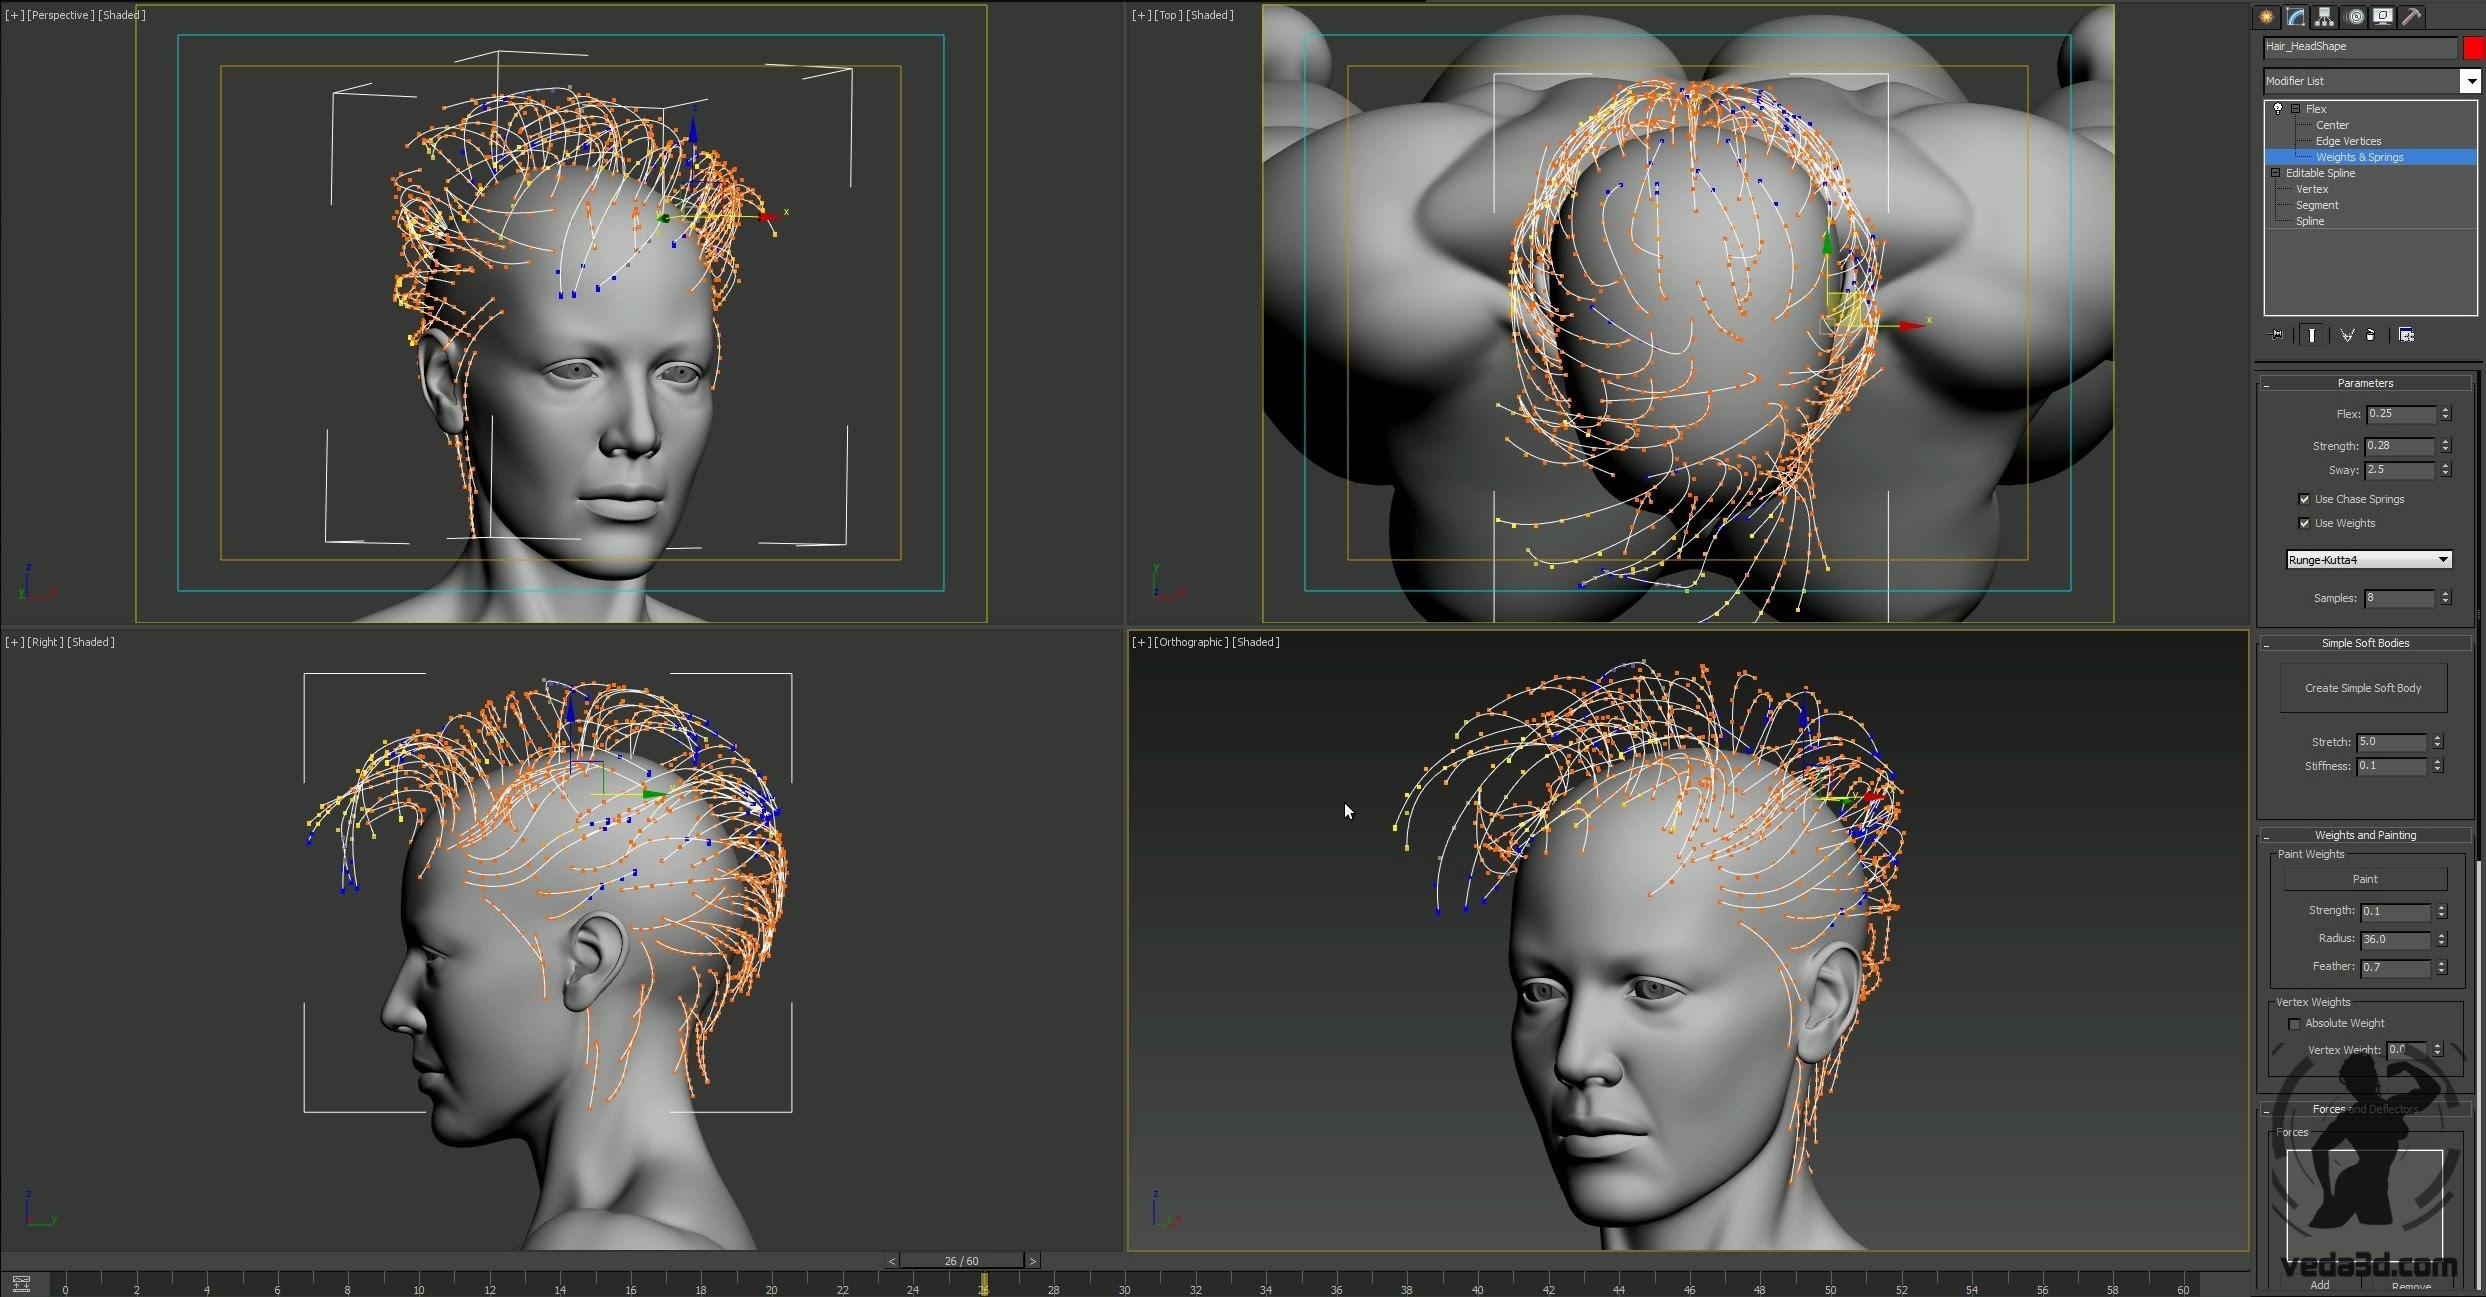
Task: Open the Display command panel tab
Action: (2383, 17)
